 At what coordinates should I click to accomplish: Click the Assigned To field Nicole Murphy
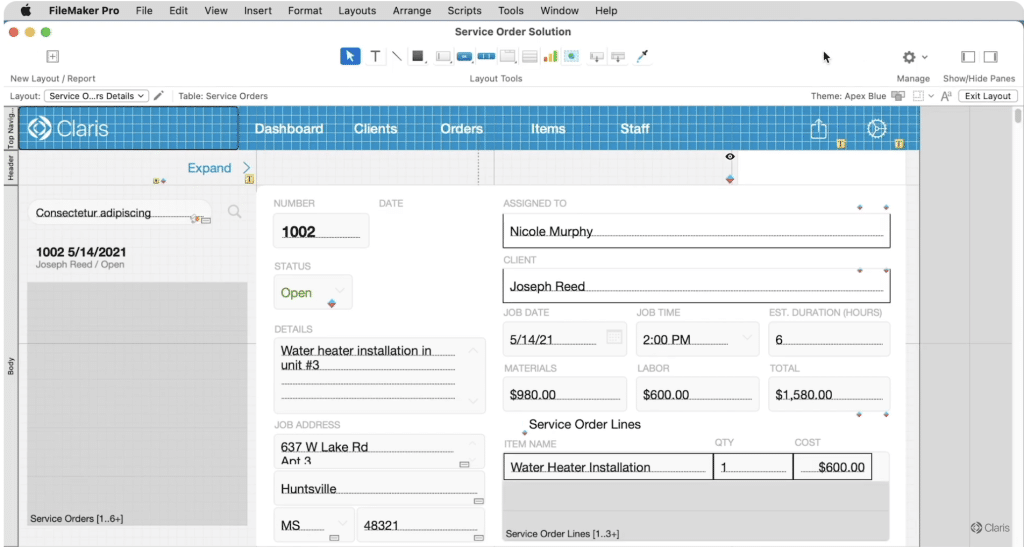[695, 231]
